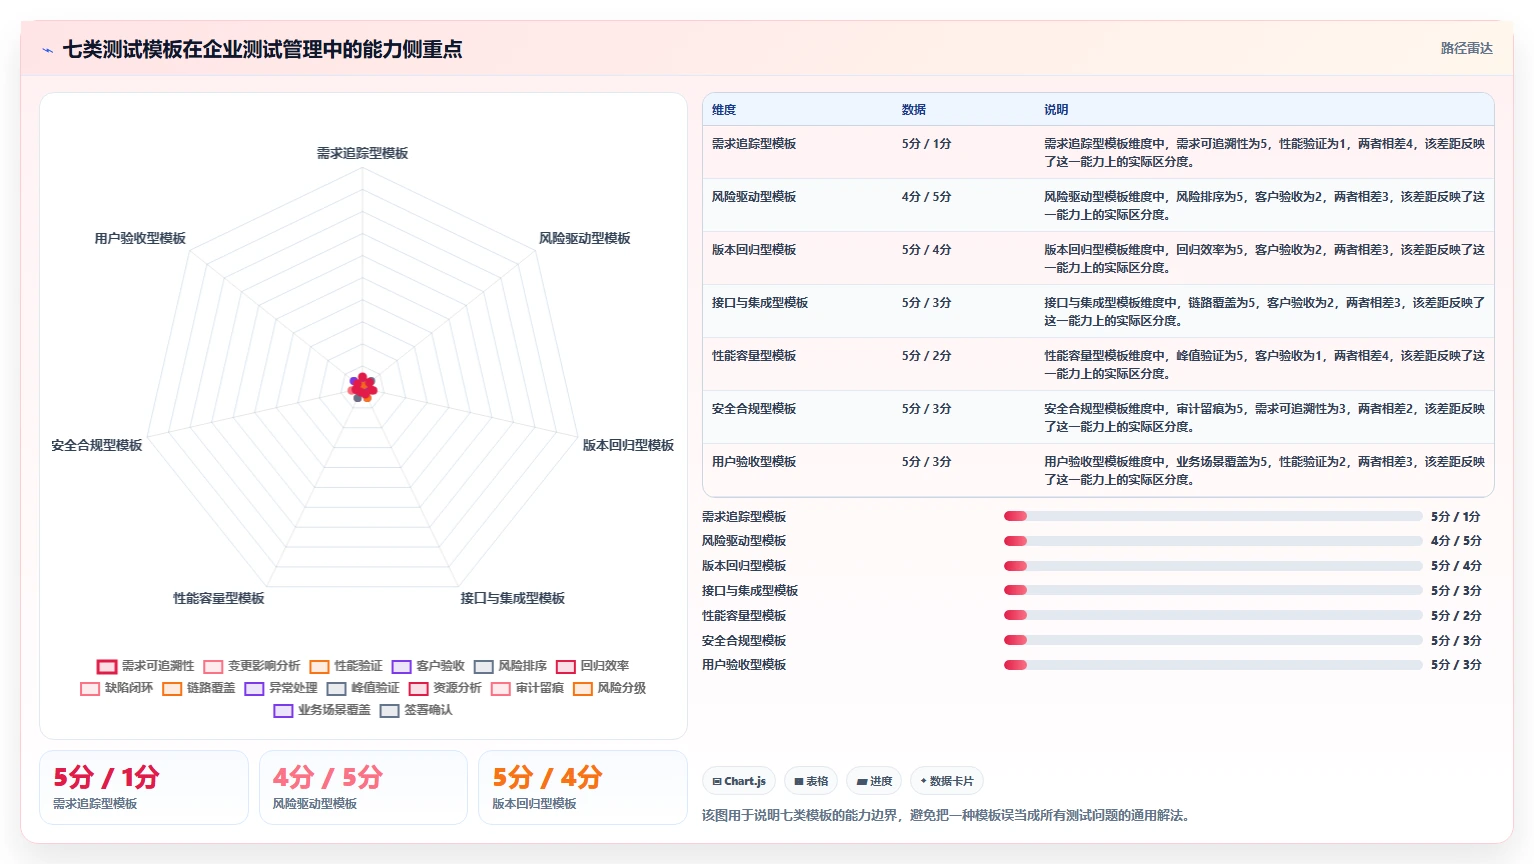The image size is (1534, 864).
Task: Click the title 七类测试模板在企业测试管理中的能力侧重点
Action: point(262,50)
